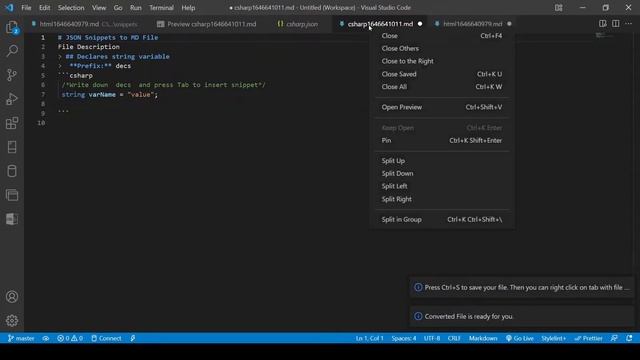640x360 pixels.
Task: Open the database view in activity bar
Action: [12, 171]
